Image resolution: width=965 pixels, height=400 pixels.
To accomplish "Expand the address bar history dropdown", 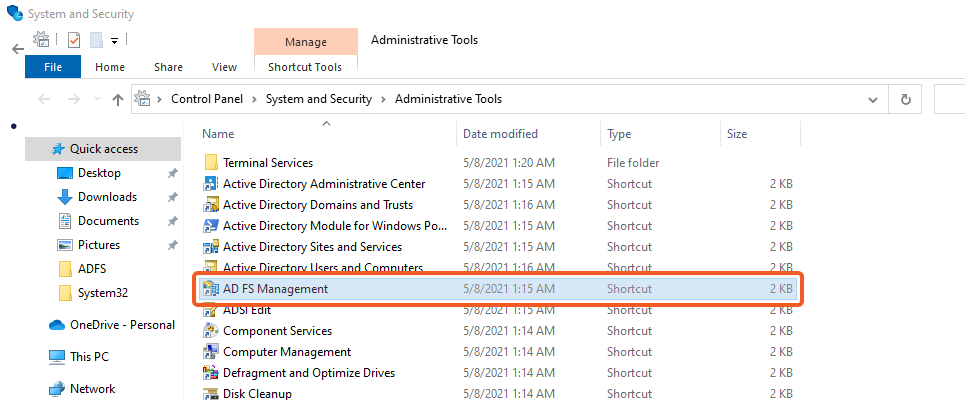I will (874, 99).
